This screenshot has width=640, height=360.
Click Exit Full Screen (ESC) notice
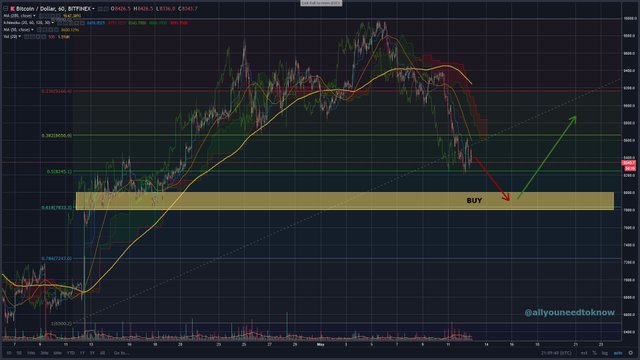click(321, 3)
